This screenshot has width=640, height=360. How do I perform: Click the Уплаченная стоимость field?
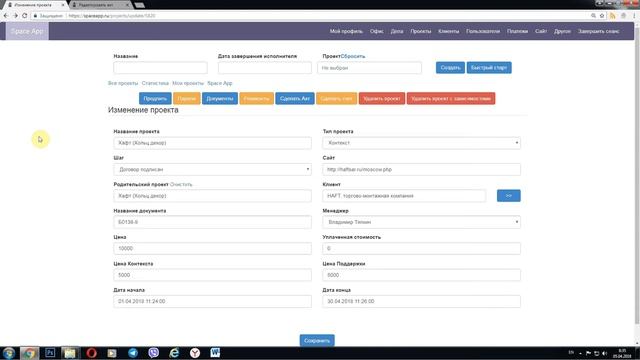421,249
